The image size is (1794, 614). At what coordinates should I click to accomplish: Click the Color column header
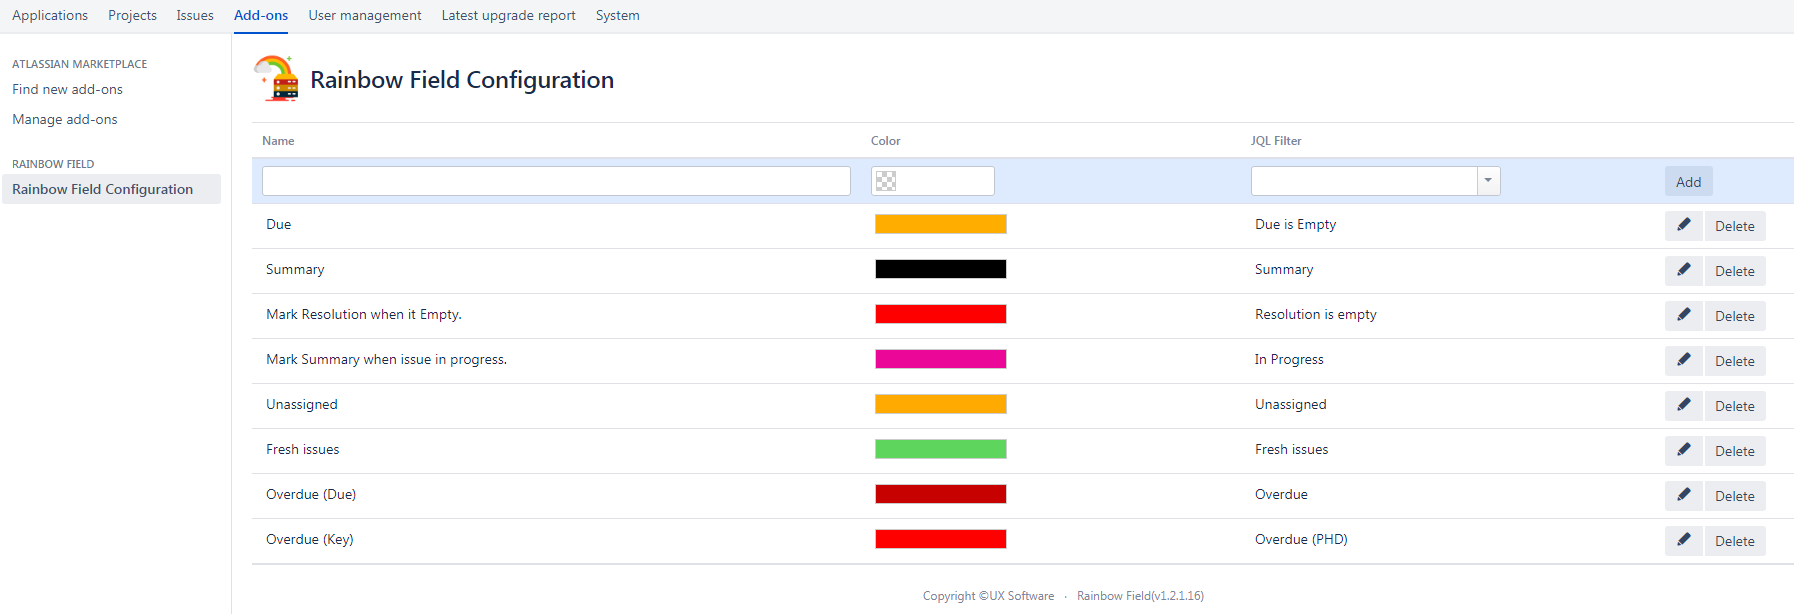tap(886, 141)
